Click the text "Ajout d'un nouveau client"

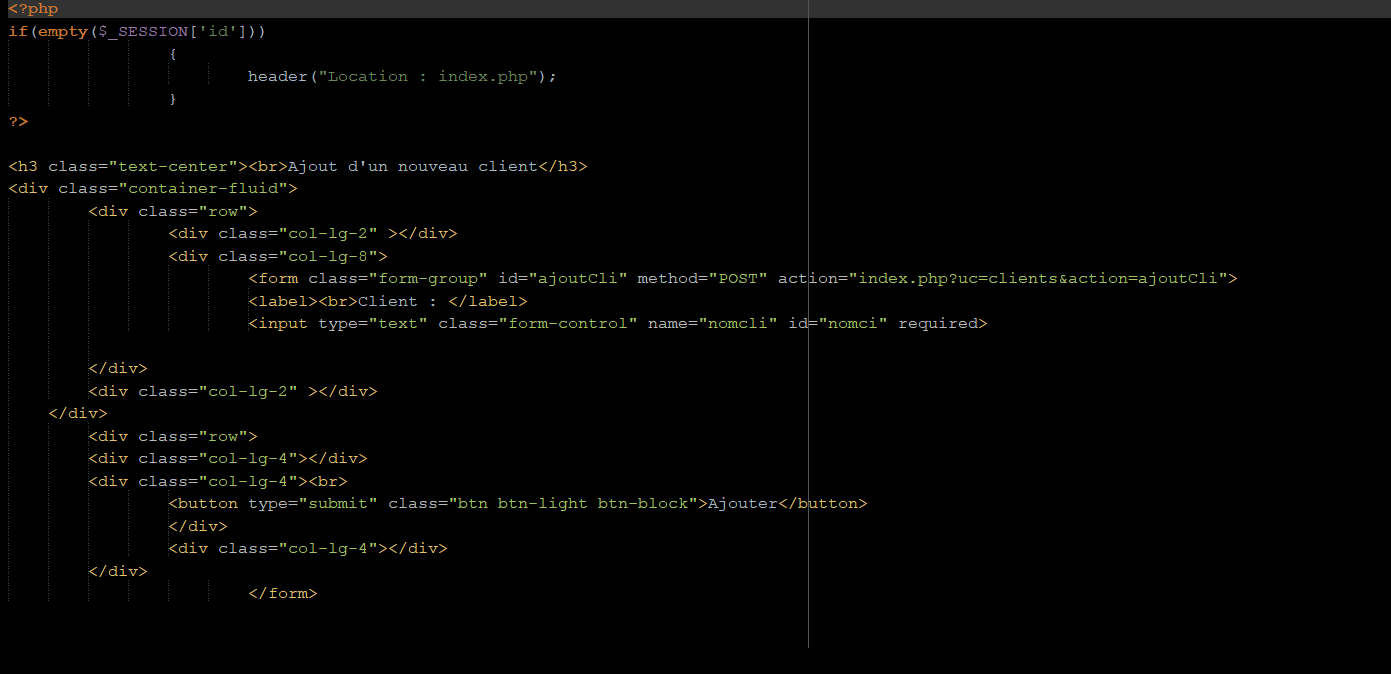click(412, 166)
